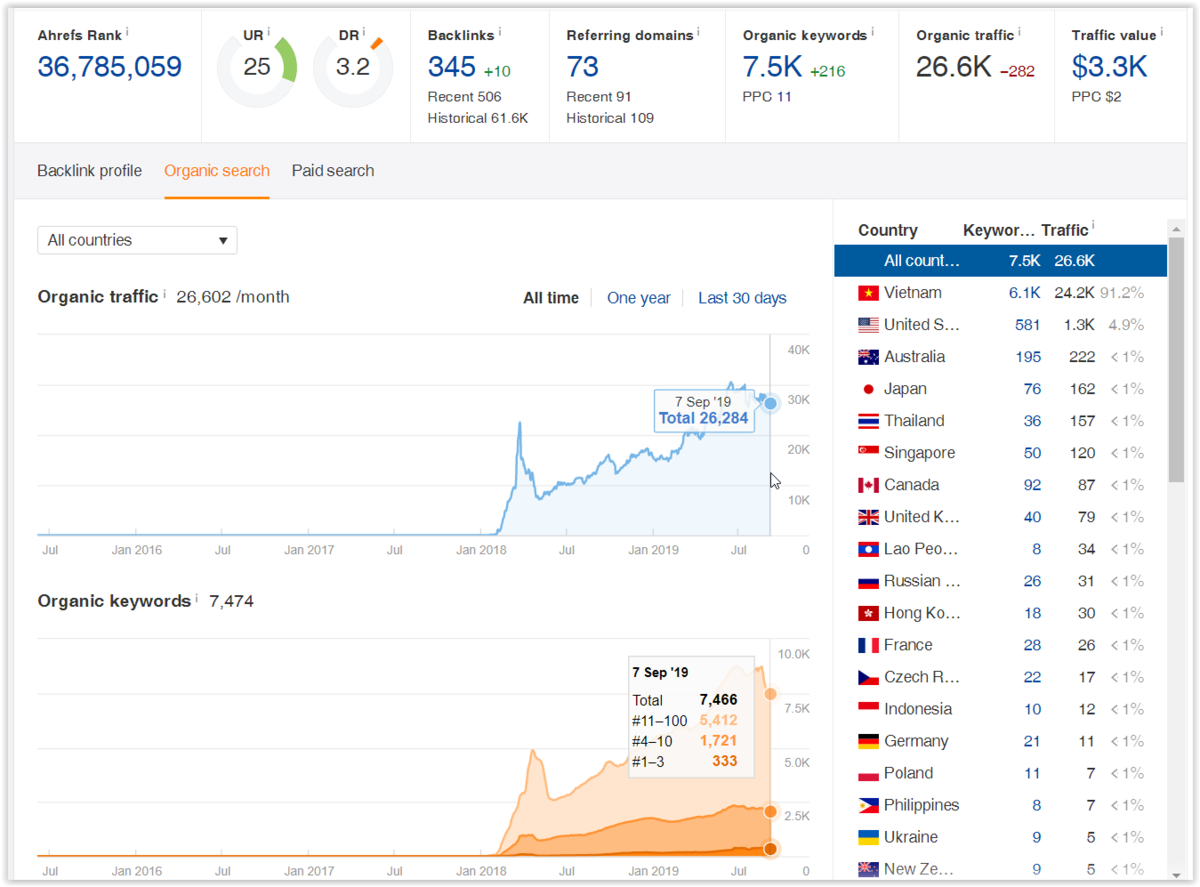Open the 73 referring domains report
Image resolution: width=1200 pixels, height=887 pixels.
583,67
